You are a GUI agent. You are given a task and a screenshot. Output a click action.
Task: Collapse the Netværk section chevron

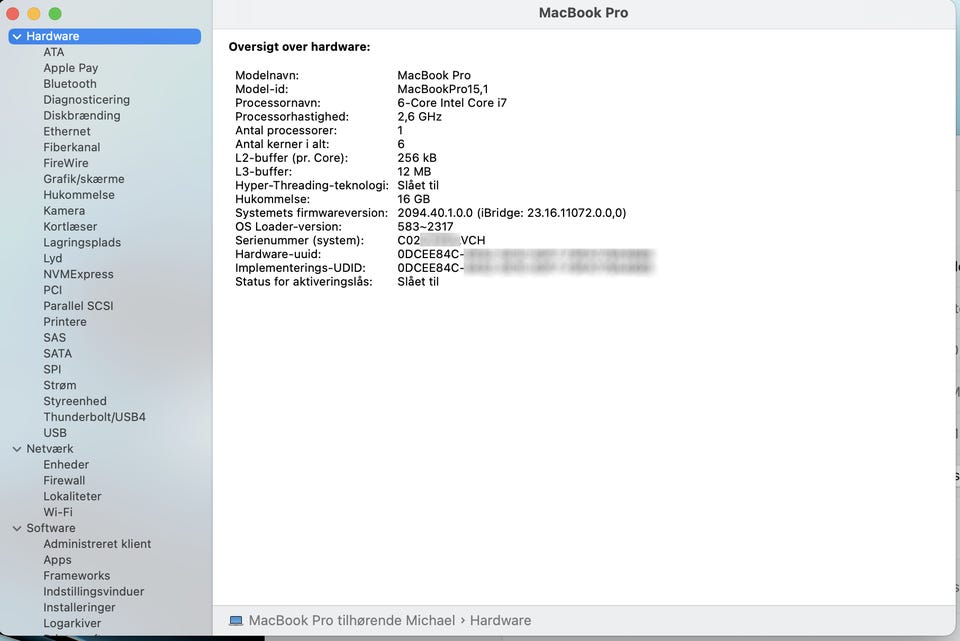click(x=17, y=449)
